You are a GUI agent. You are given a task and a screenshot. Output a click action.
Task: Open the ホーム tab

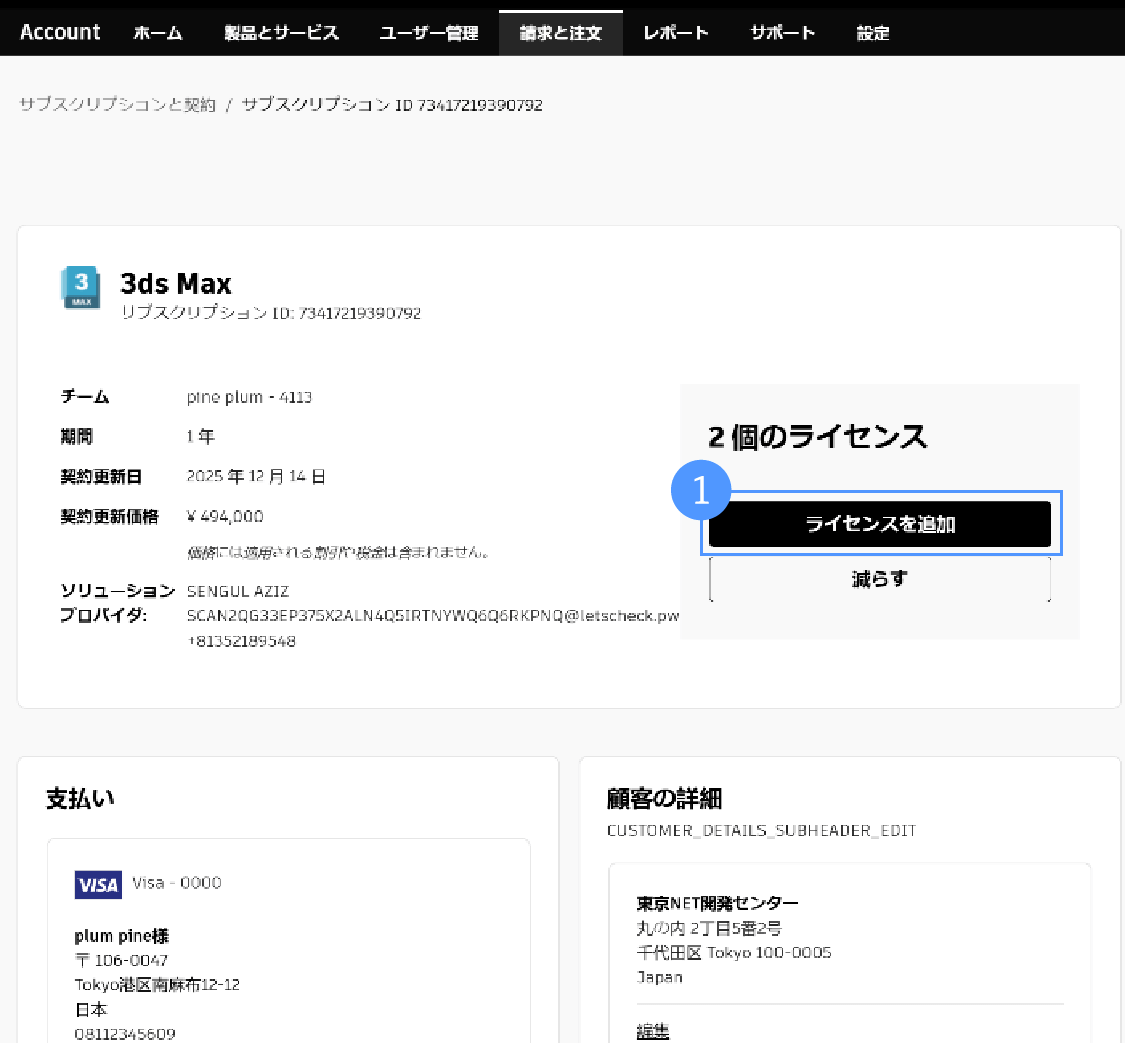click(158, 33)
